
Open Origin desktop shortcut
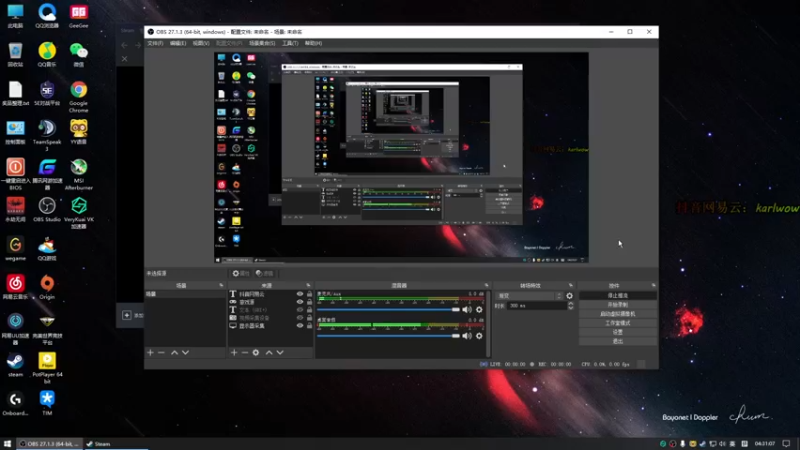click(47, 287)
